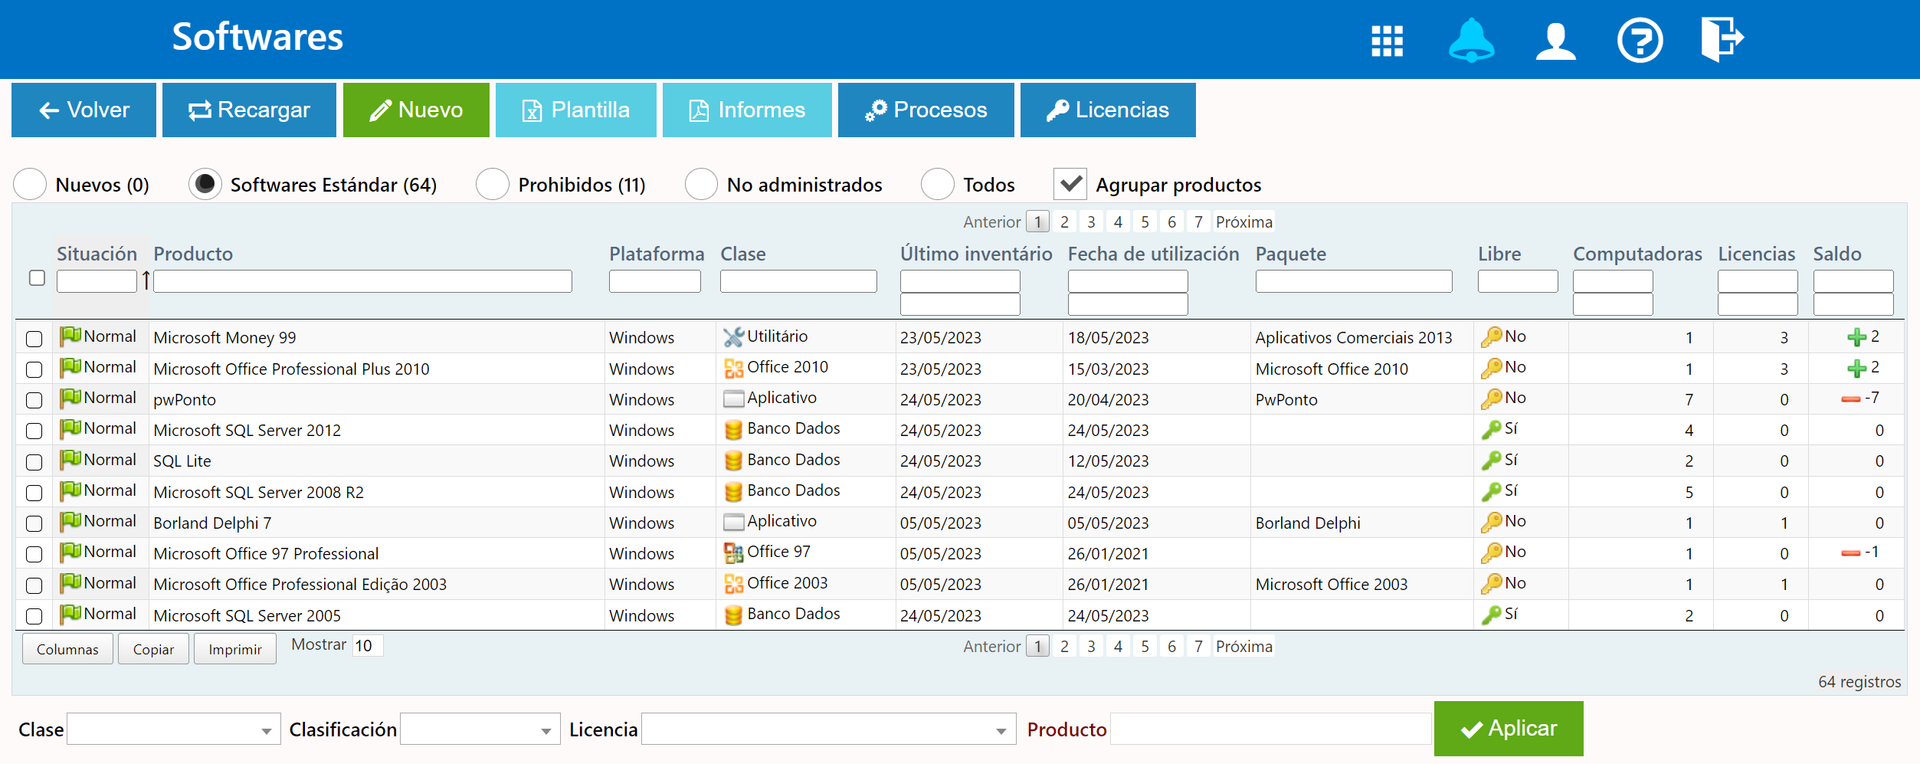Screen dimensions: 1920x764
Task: Click the notifications bell icon
Action: [x=1471, y=41]
